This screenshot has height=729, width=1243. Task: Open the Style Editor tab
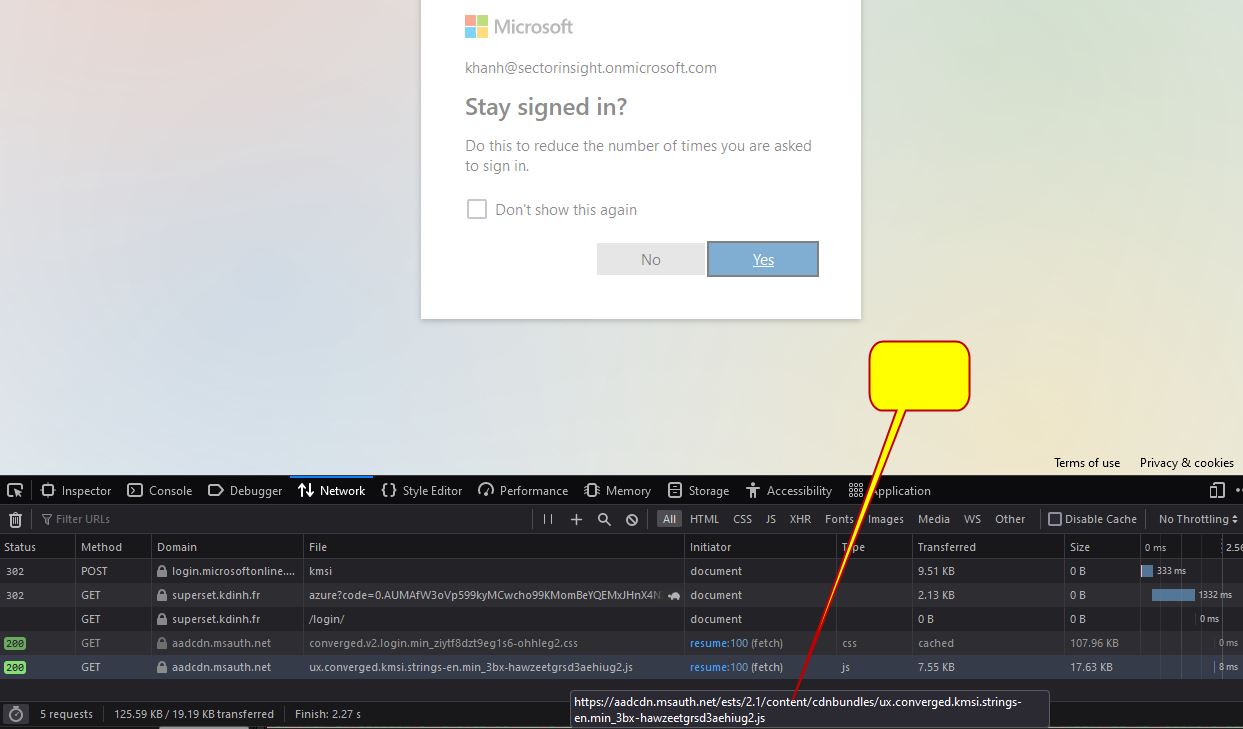click(x=422, y=490)
